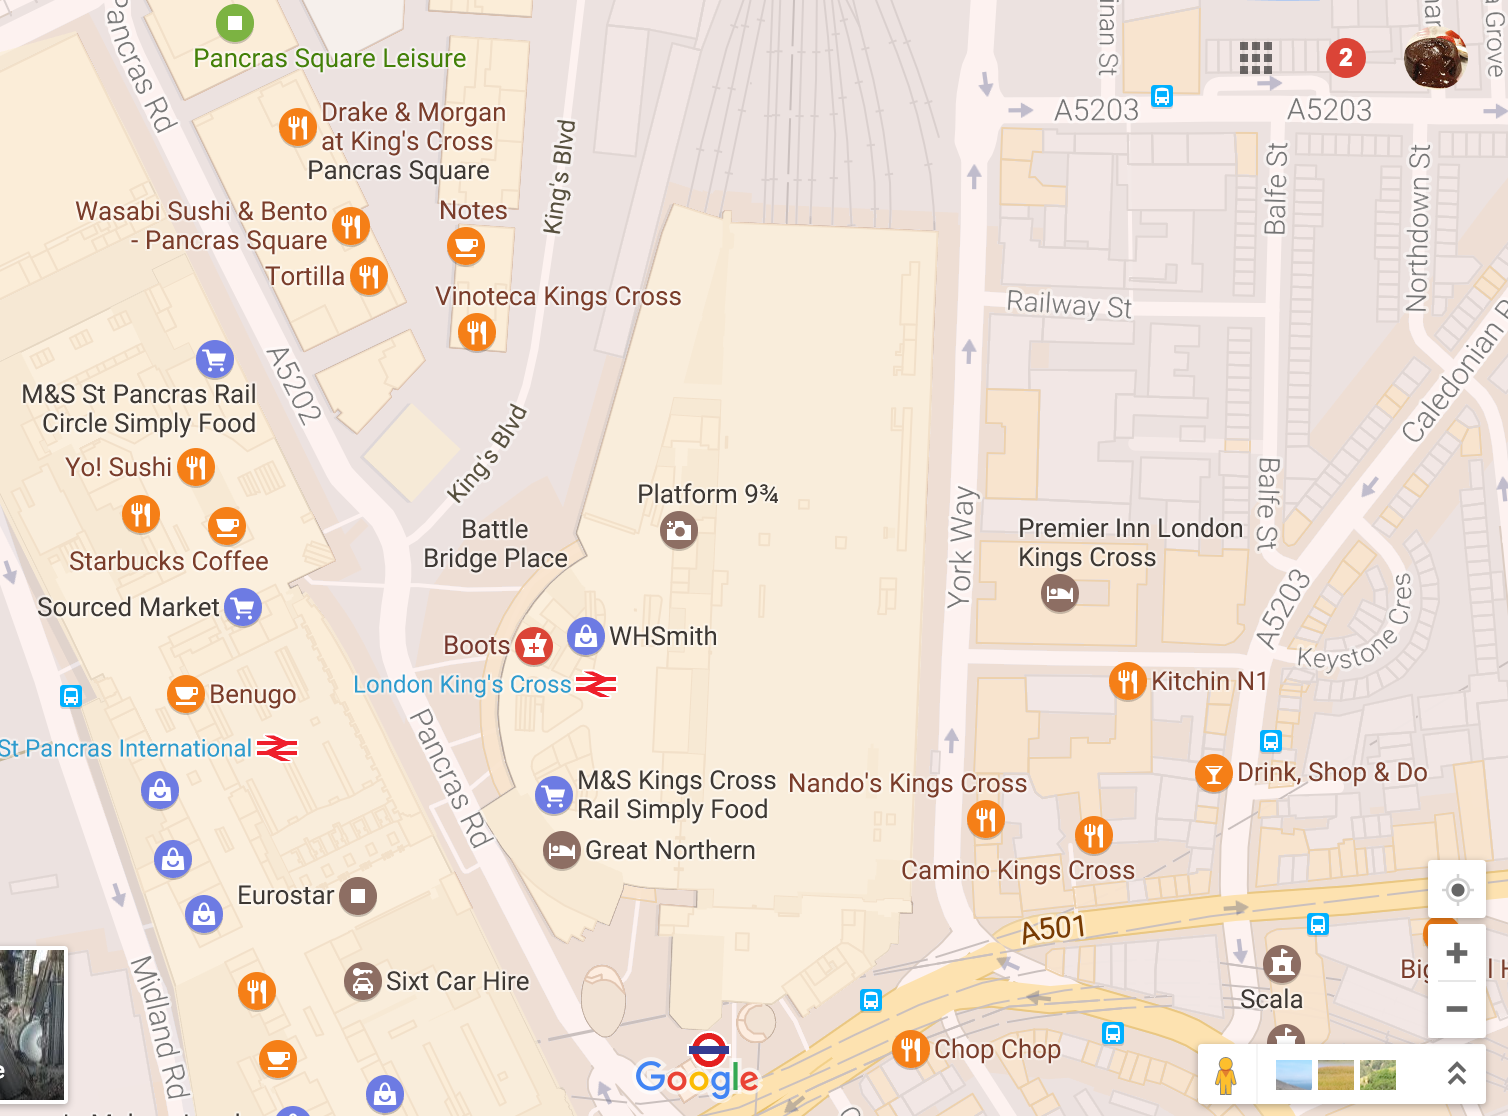Select the Kitchin N1 restaurant marker
The image size is (1508, 1116).
click(x=1128, y=682)
